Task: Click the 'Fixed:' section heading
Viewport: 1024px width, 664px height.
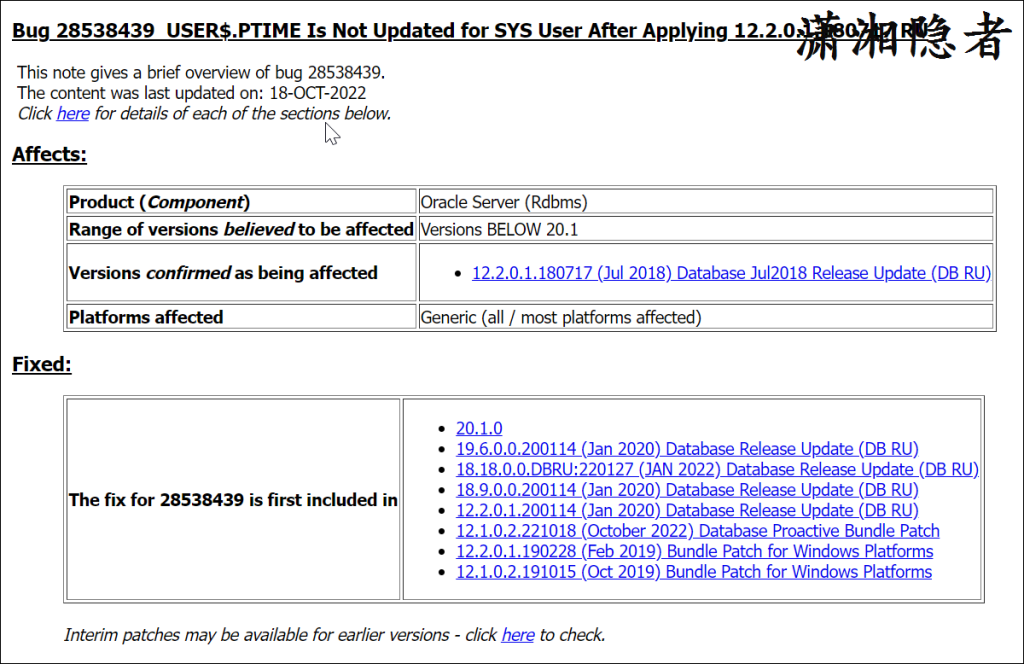Action: 42,364
